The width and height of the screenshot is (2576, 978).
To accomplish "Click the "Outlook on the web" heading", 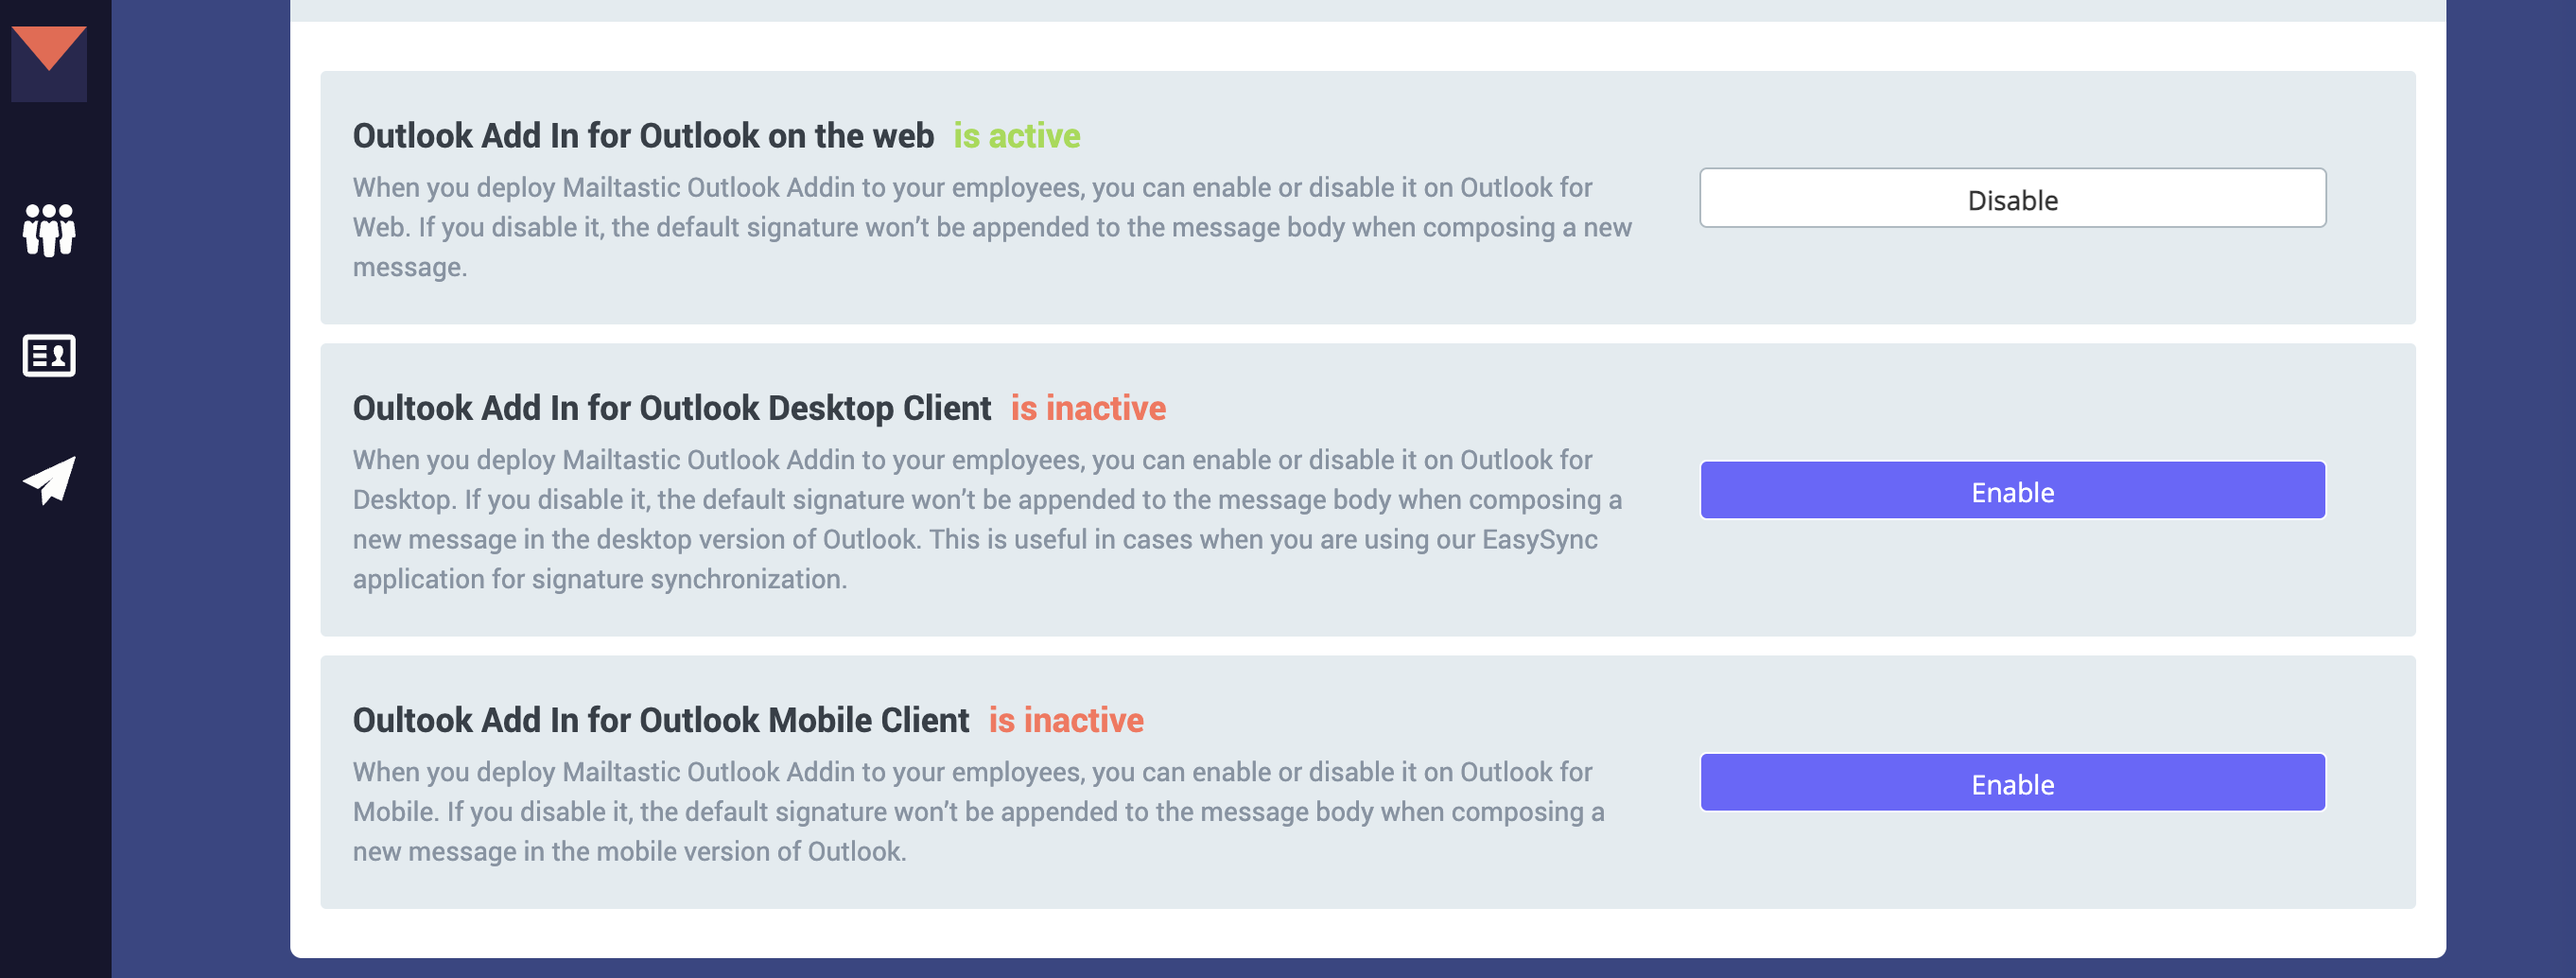I will tap(643, 136).
